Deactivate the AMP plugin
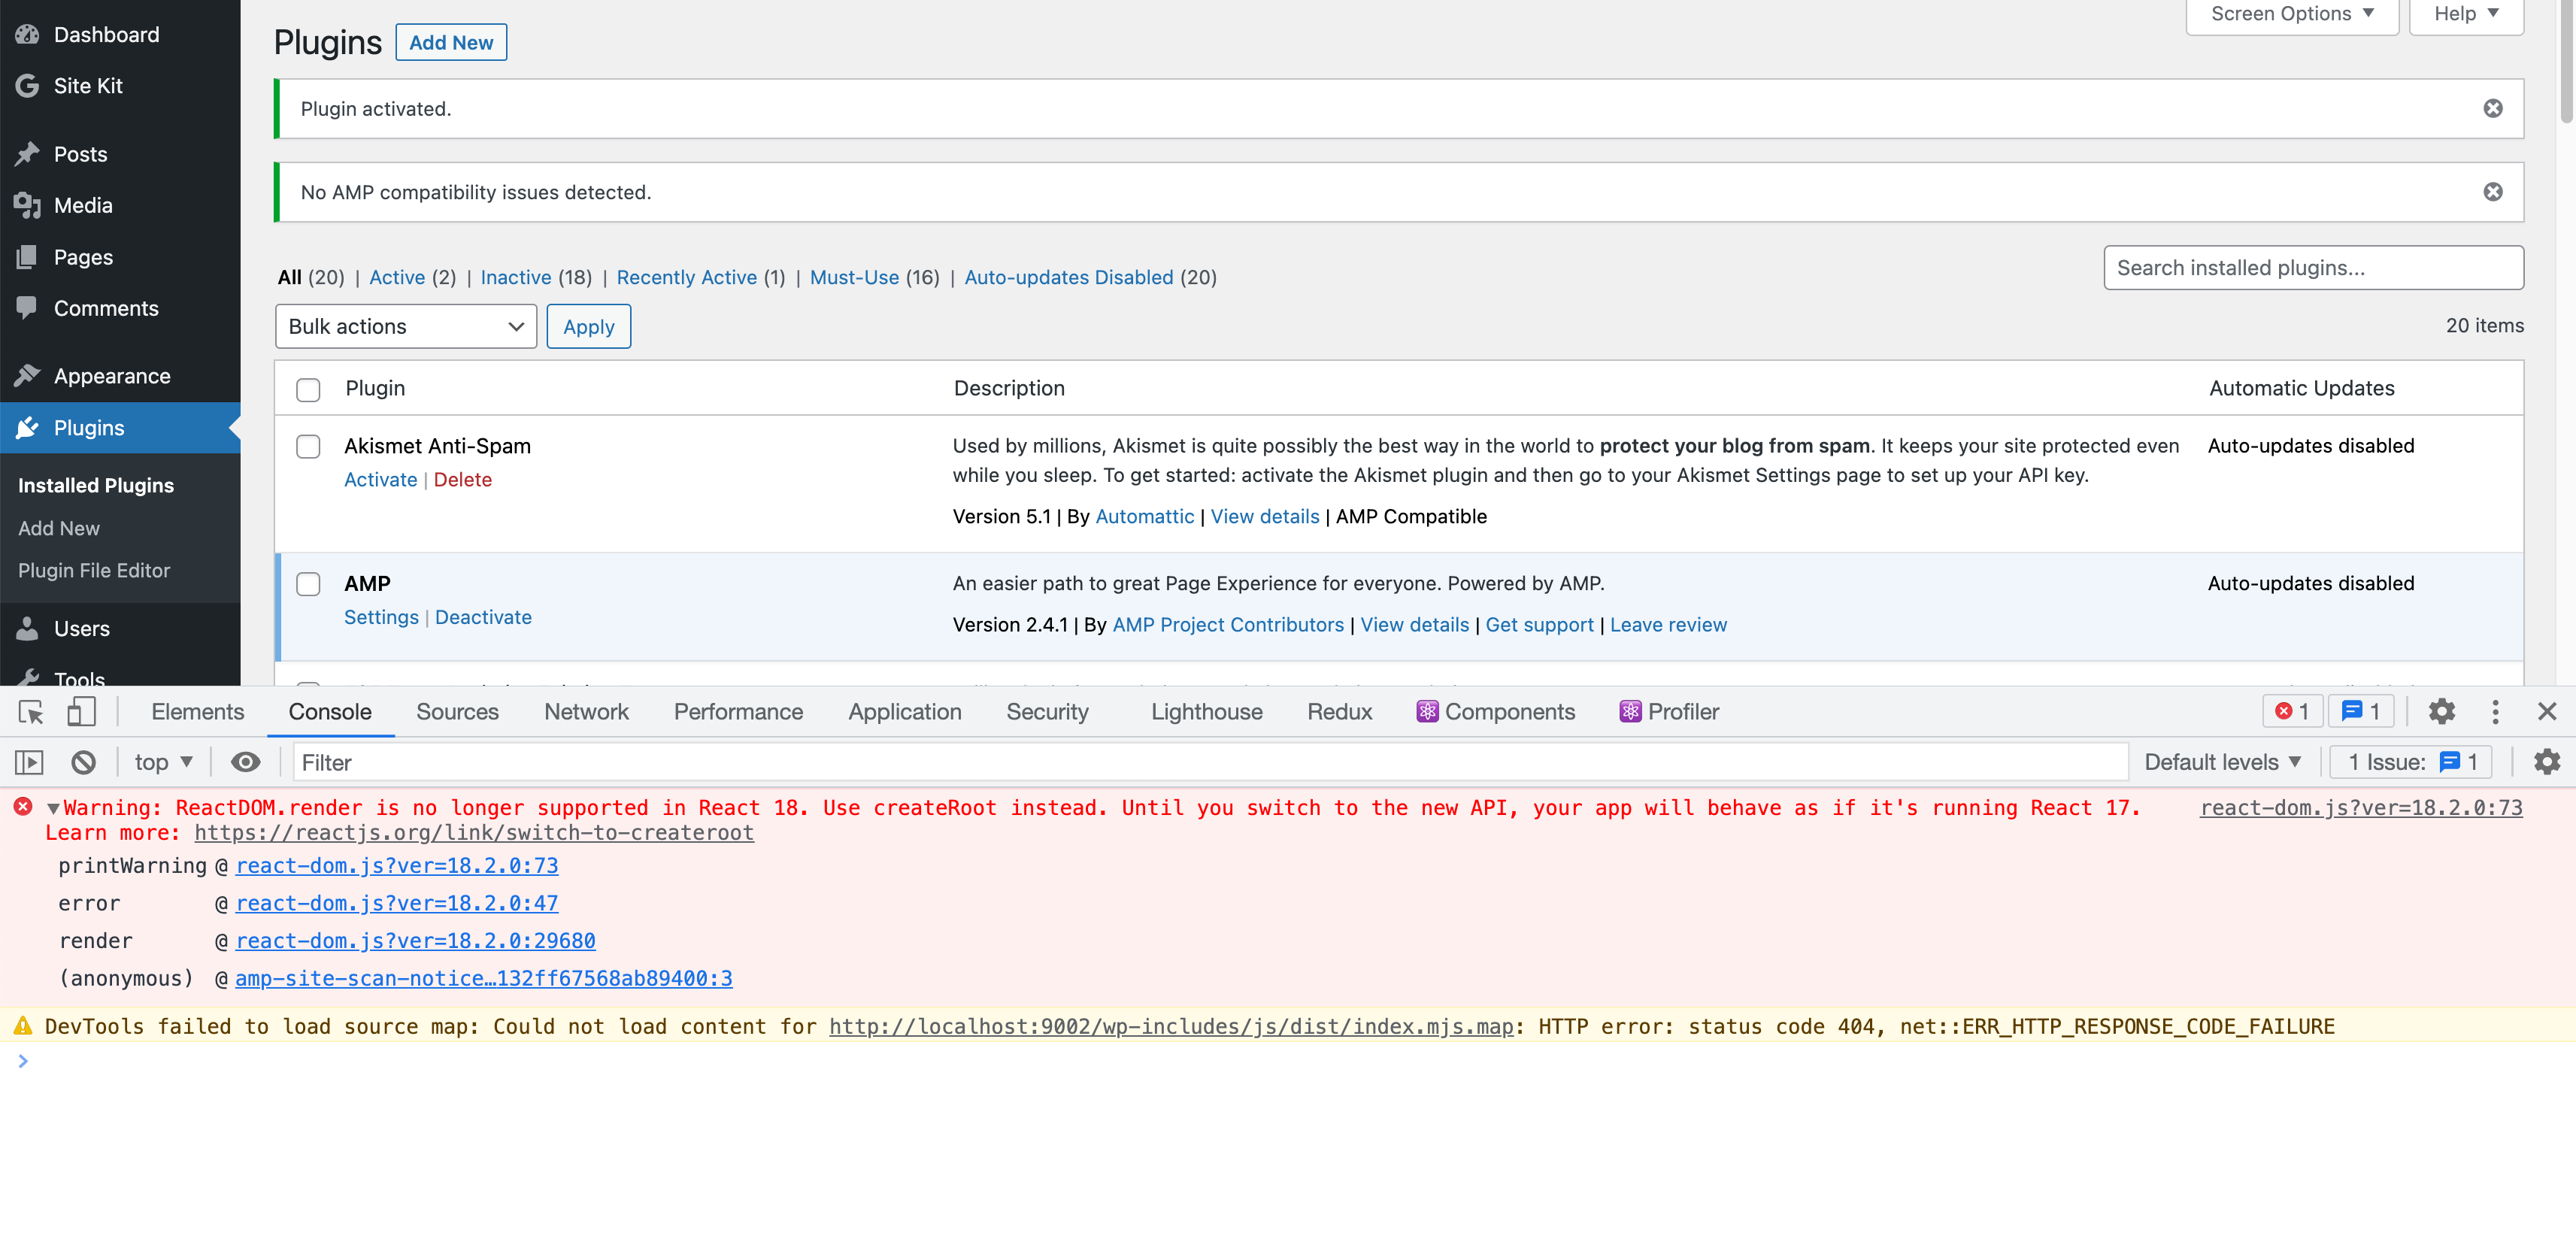Image resolution: width=2576 pixels, height=1236 pixels. click(x=483, y=617)
